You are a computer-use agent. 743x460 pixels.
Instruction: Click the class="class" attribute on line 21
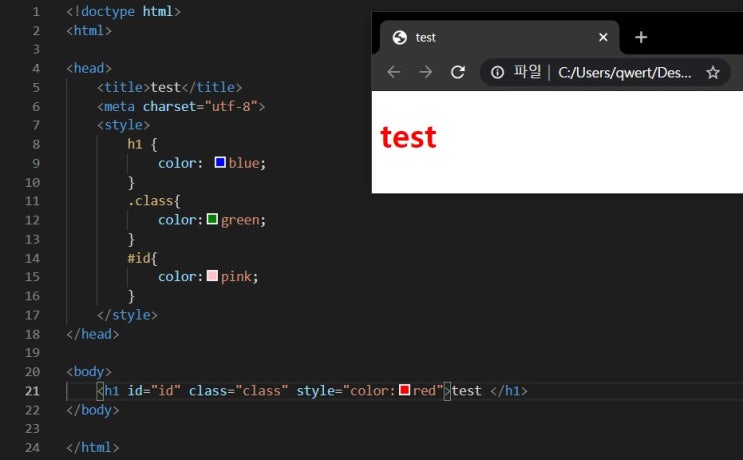(x=238, y=391)
